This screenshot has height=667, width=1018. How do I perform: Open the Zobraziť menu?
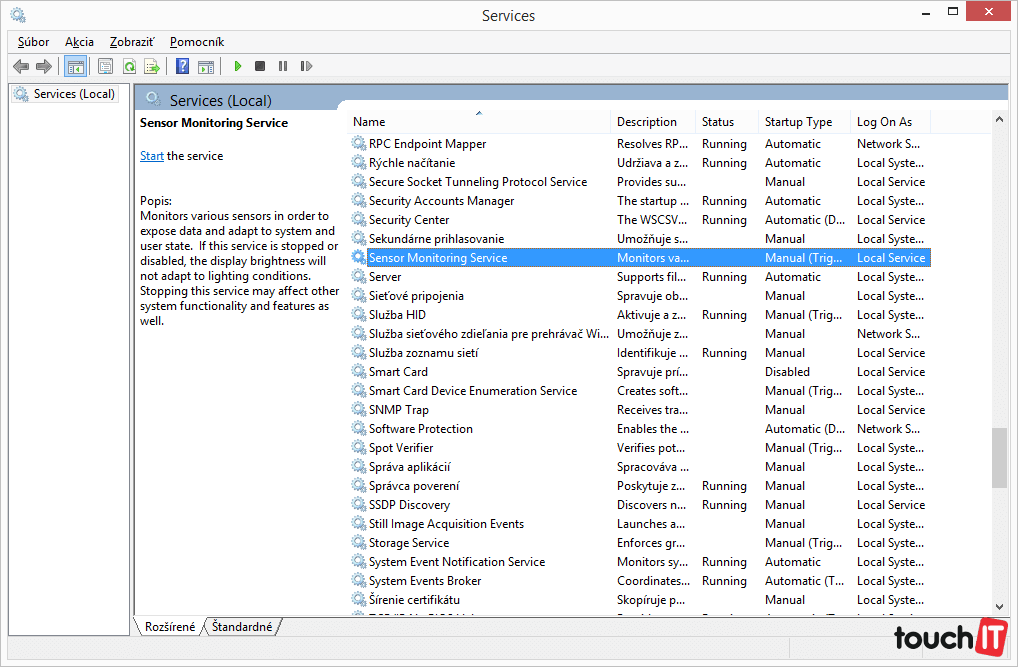coord(132,42)
